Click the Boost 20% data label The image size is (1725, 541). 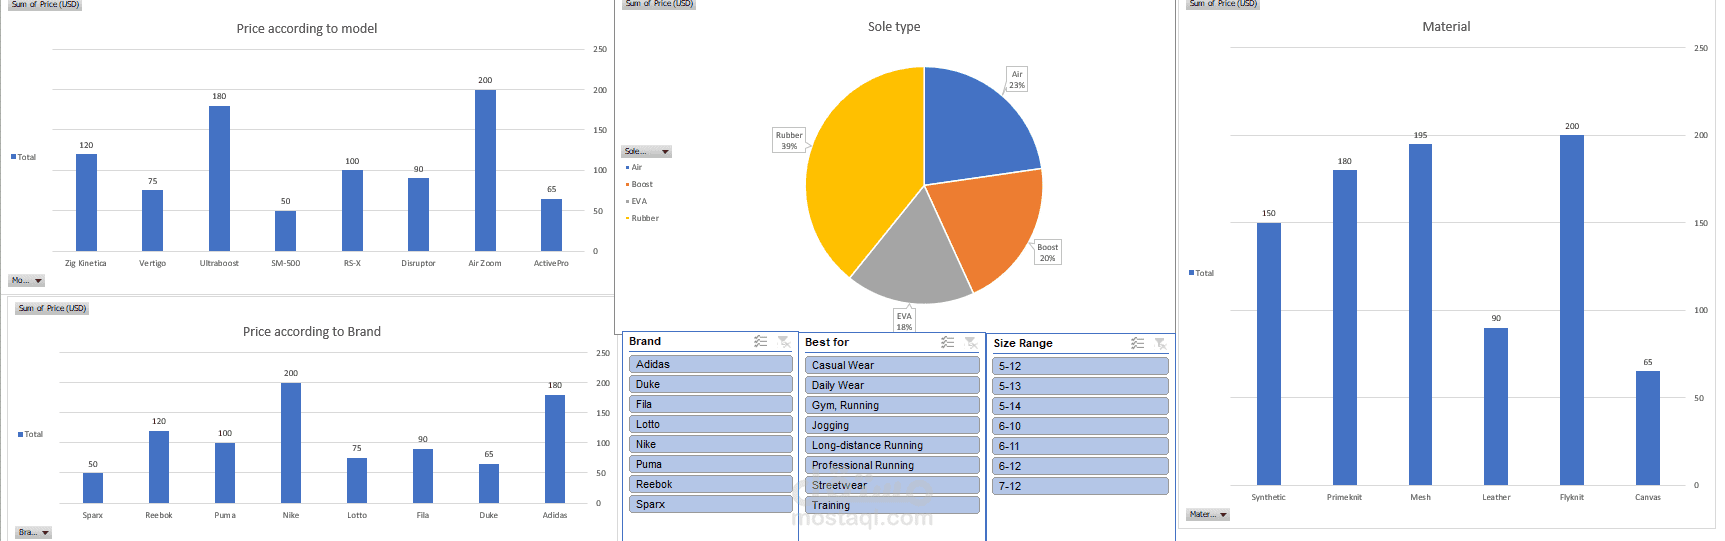tap(1047, 252)
